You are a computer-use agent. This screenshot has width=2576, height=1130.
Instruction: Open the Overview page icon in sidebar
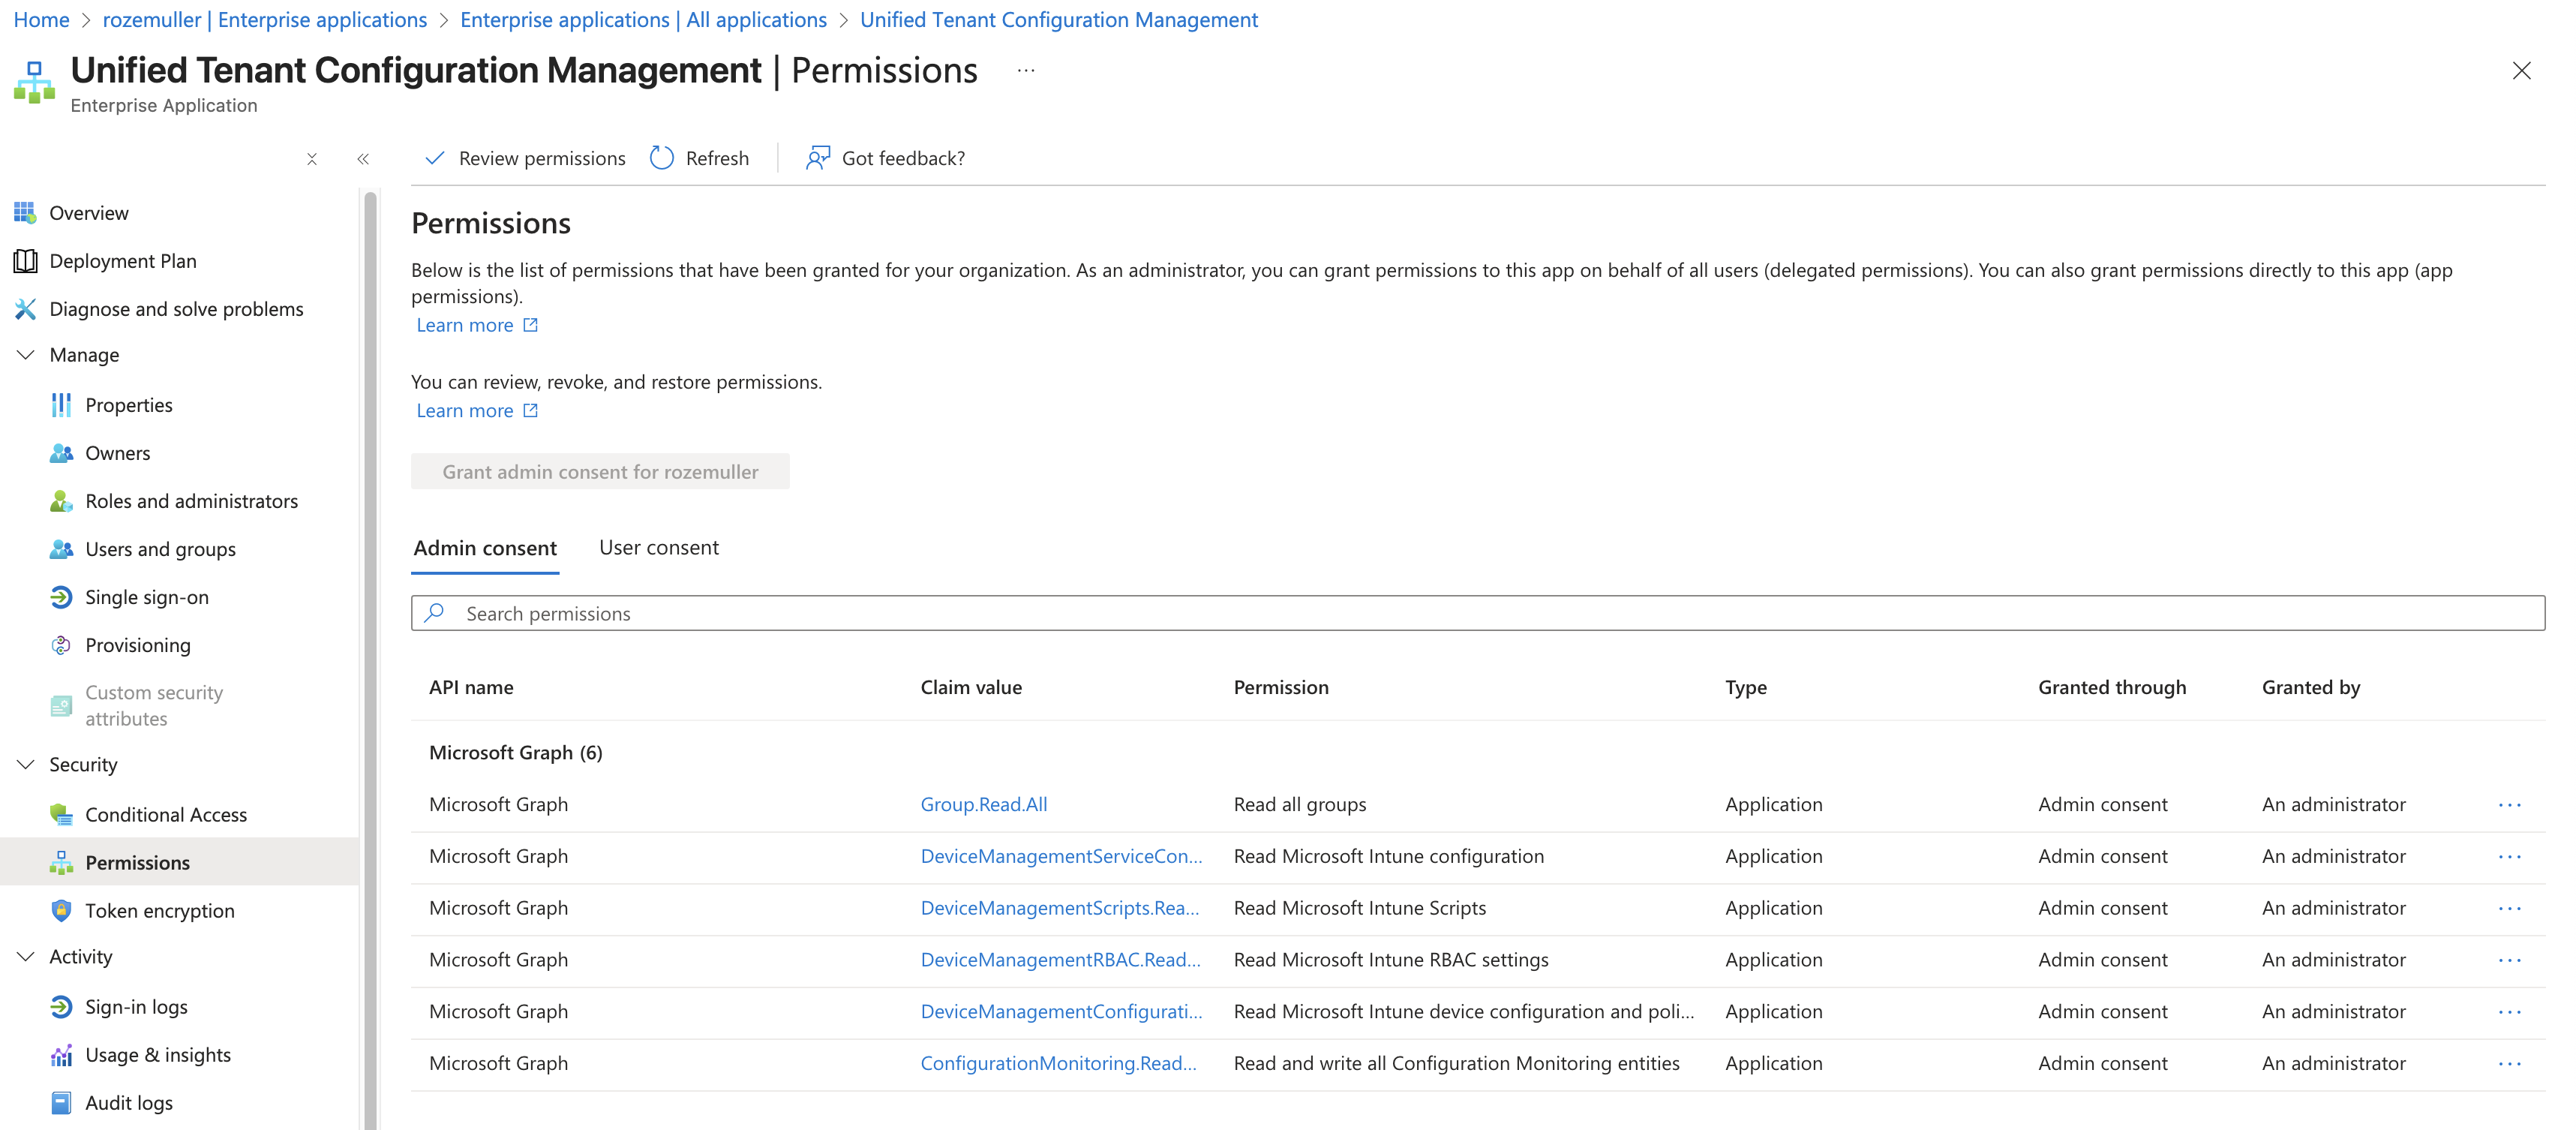[x=25, y=213]
